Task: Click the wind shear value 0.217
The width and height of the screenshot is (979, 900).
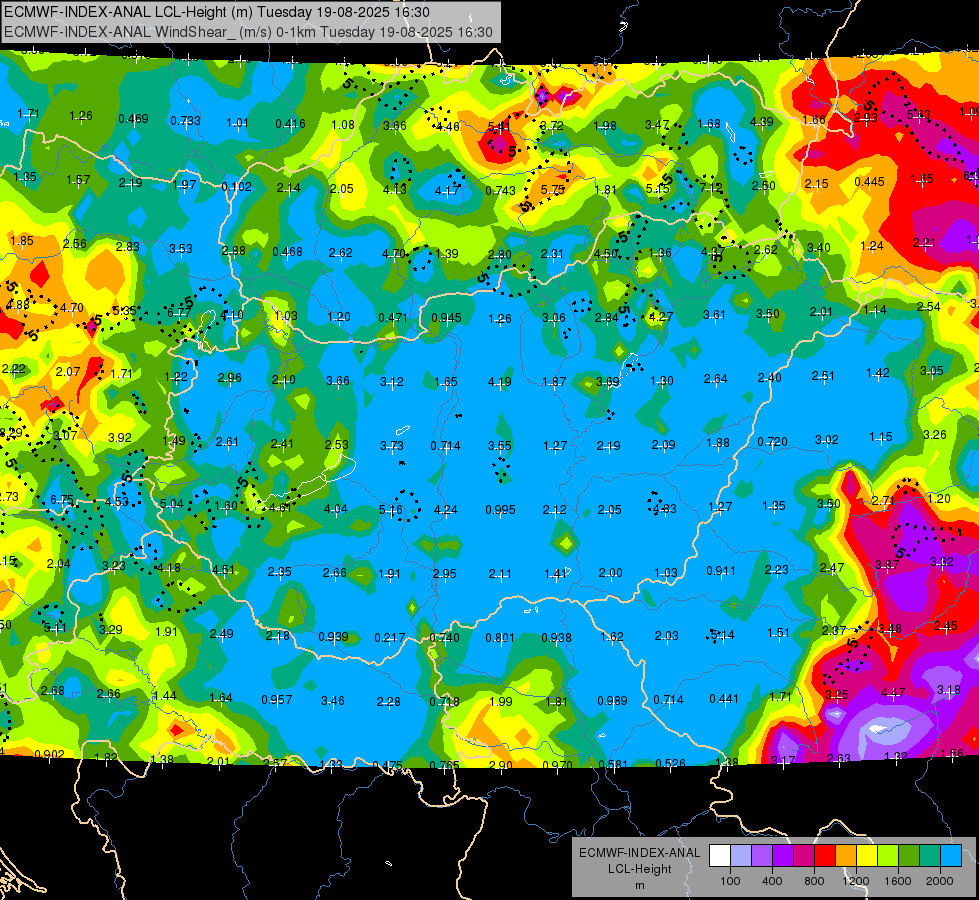Action: click(390, 638)
